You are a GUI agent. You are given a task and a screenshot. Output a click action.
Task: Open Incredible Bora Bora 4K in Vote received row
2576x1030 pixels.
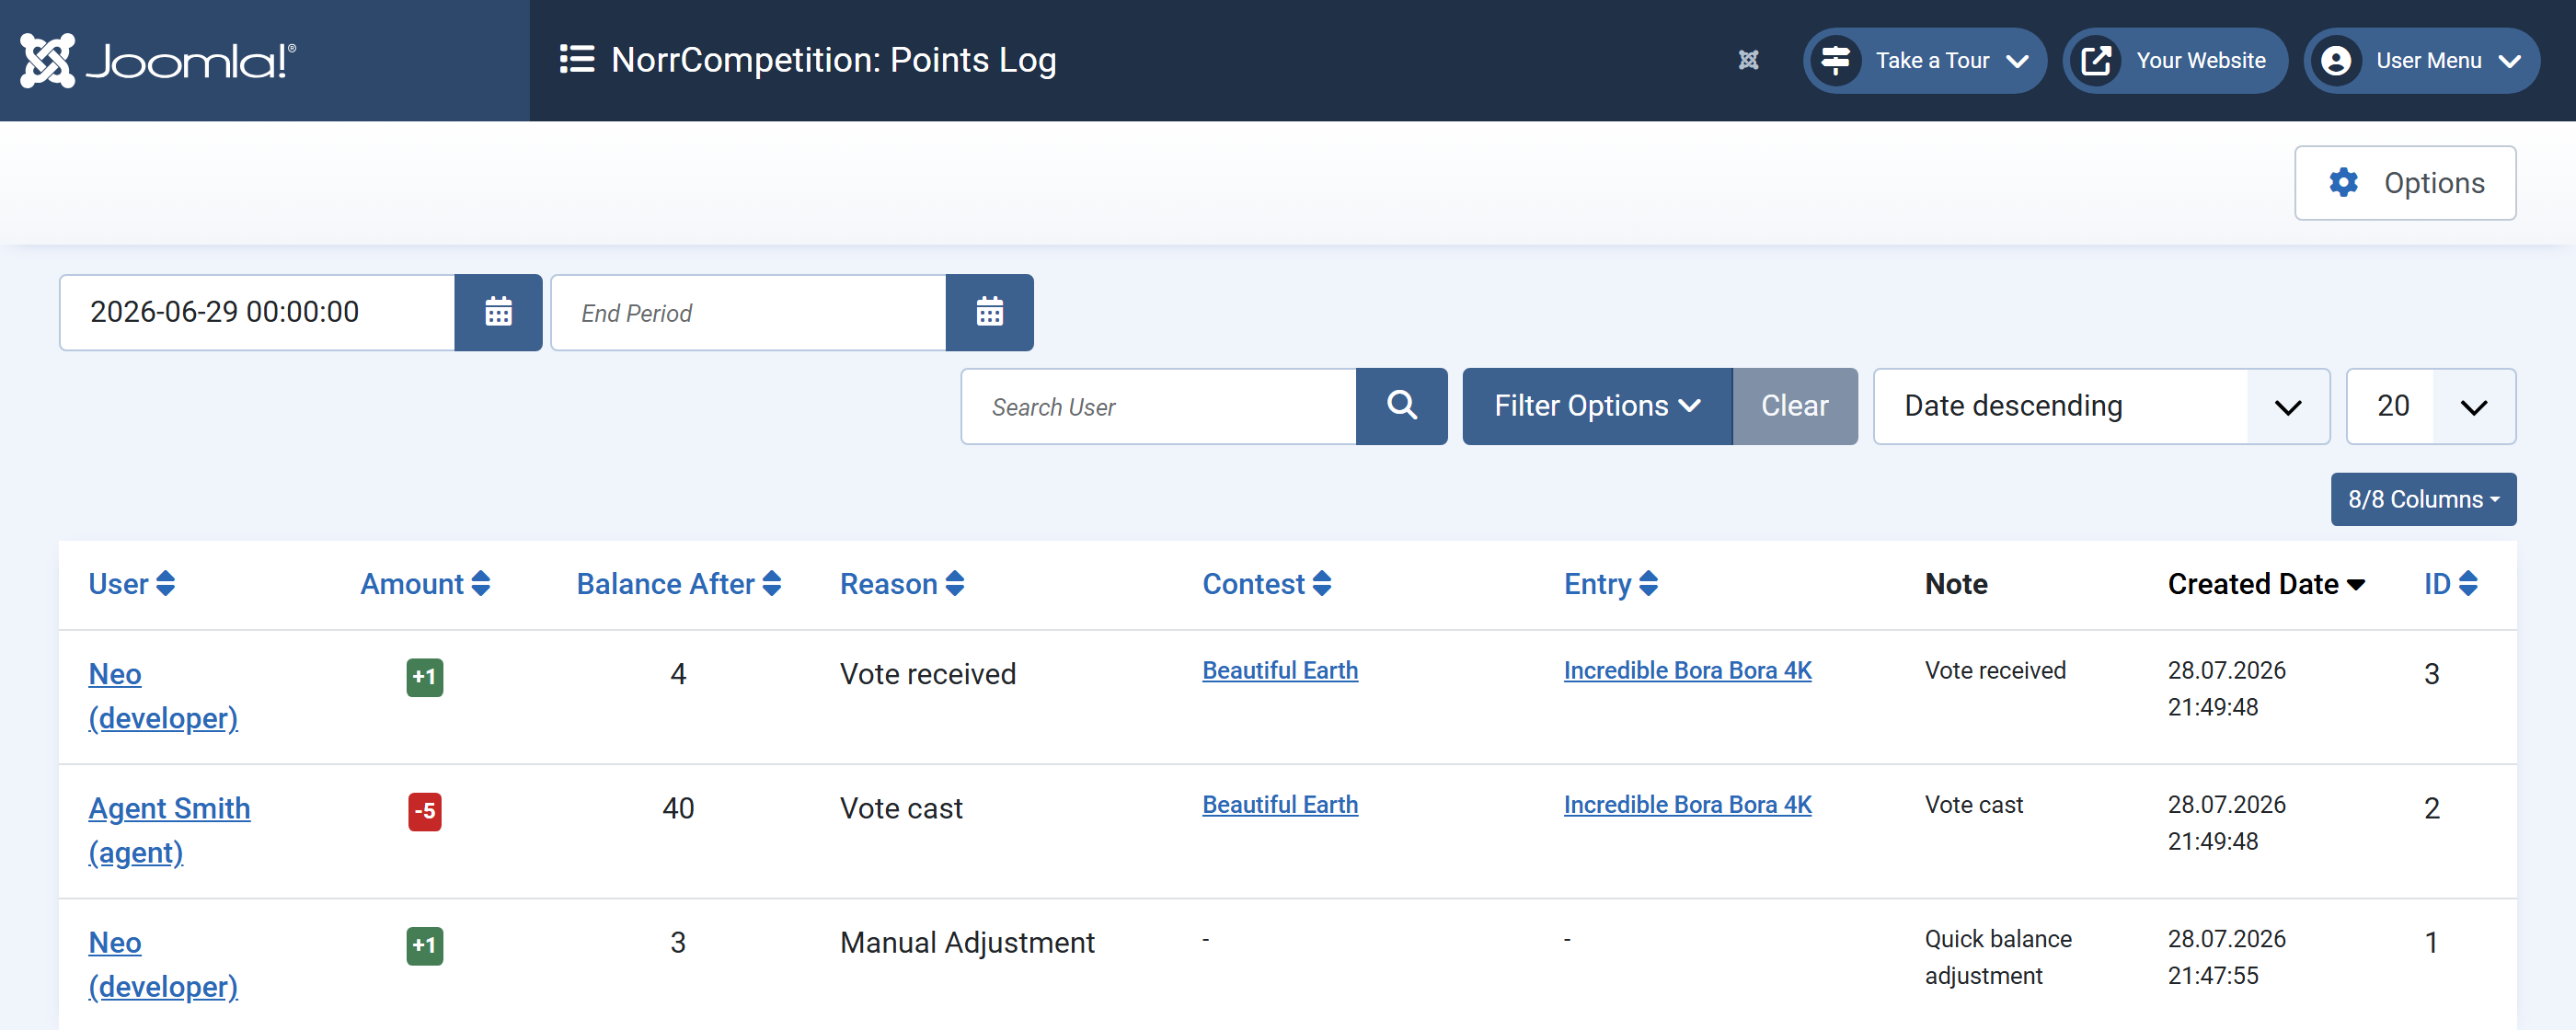click(1687, 670)
